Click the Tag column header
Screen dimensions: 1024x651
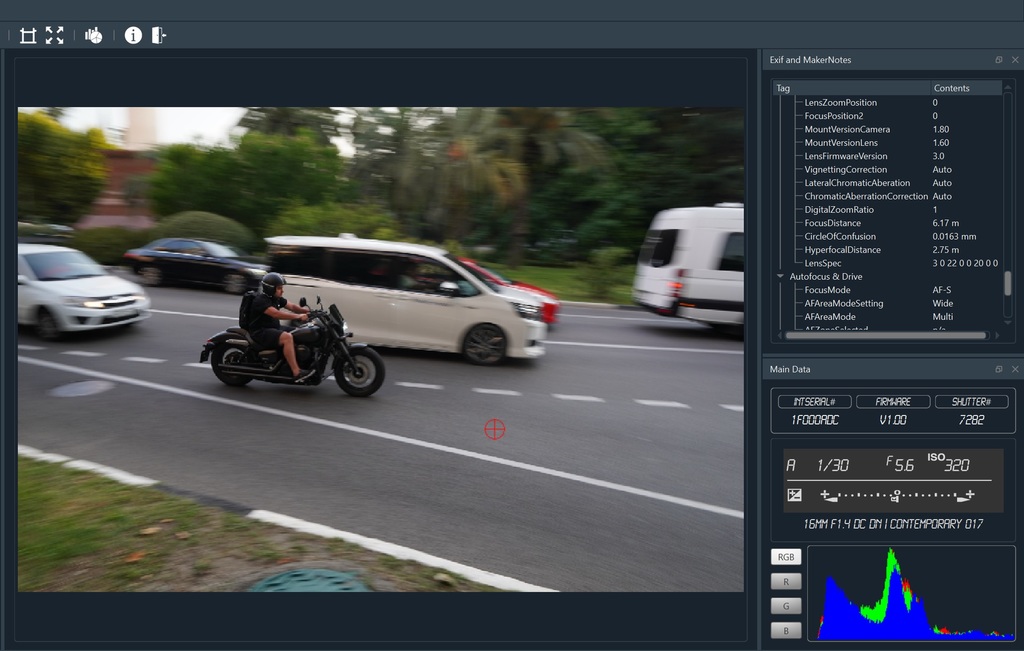coord(850,88)
